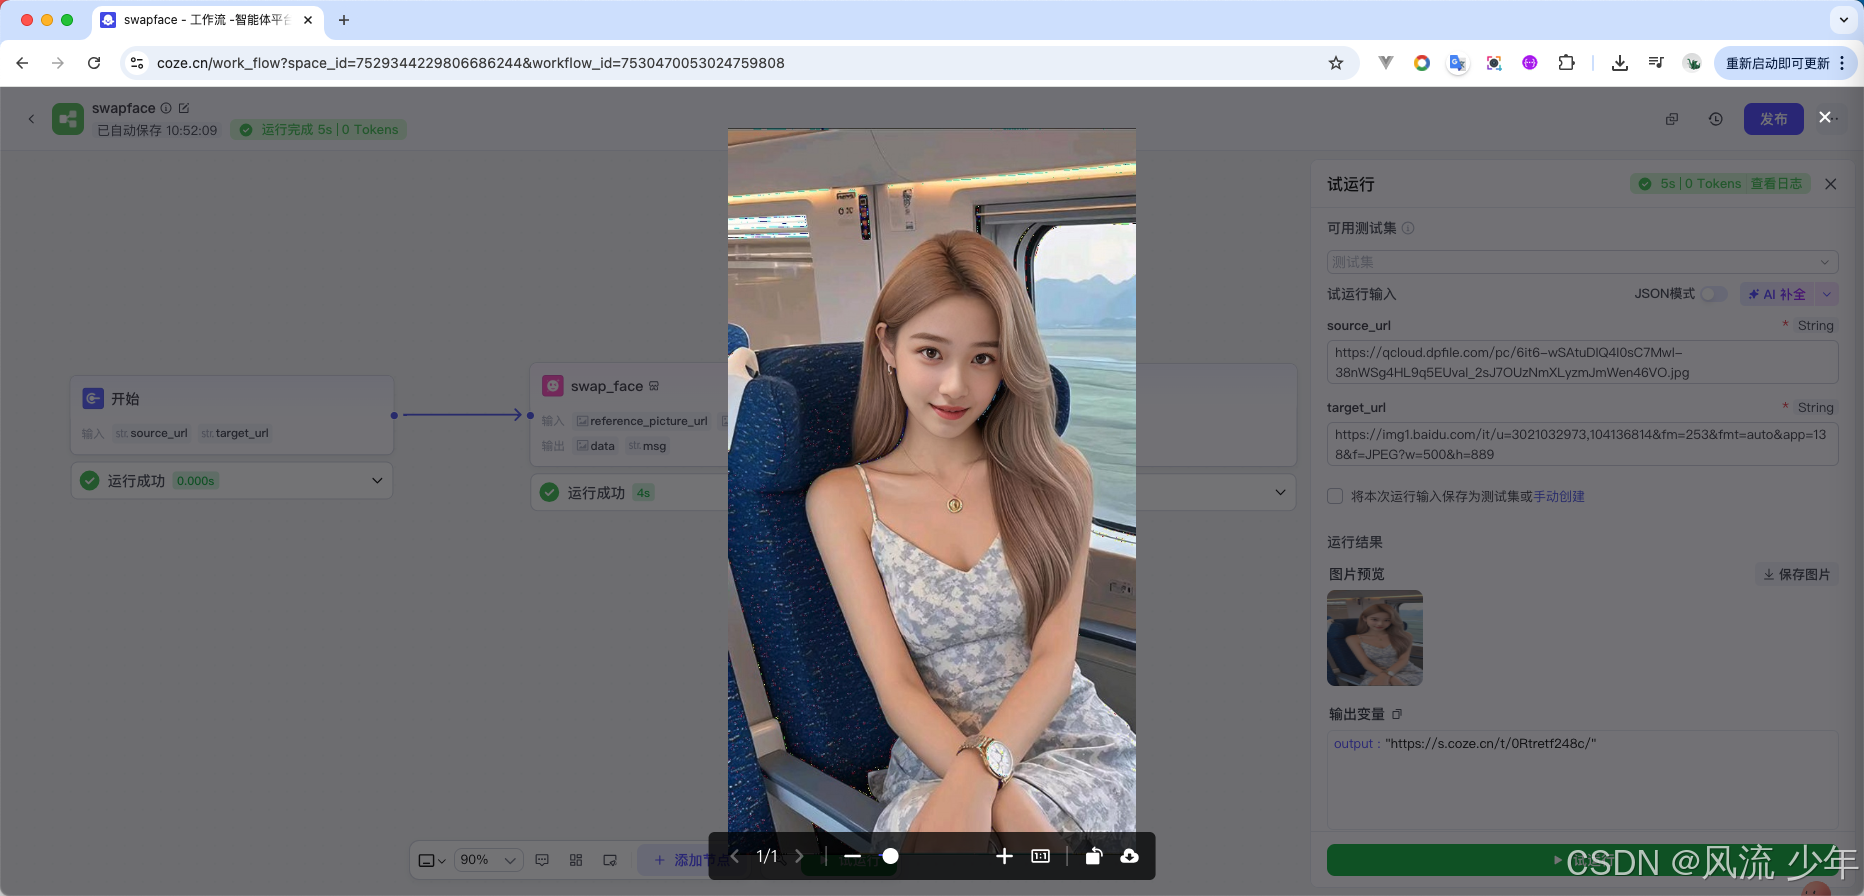Open workflow version history
The image size is (1864, 896).
(1716, 119)
